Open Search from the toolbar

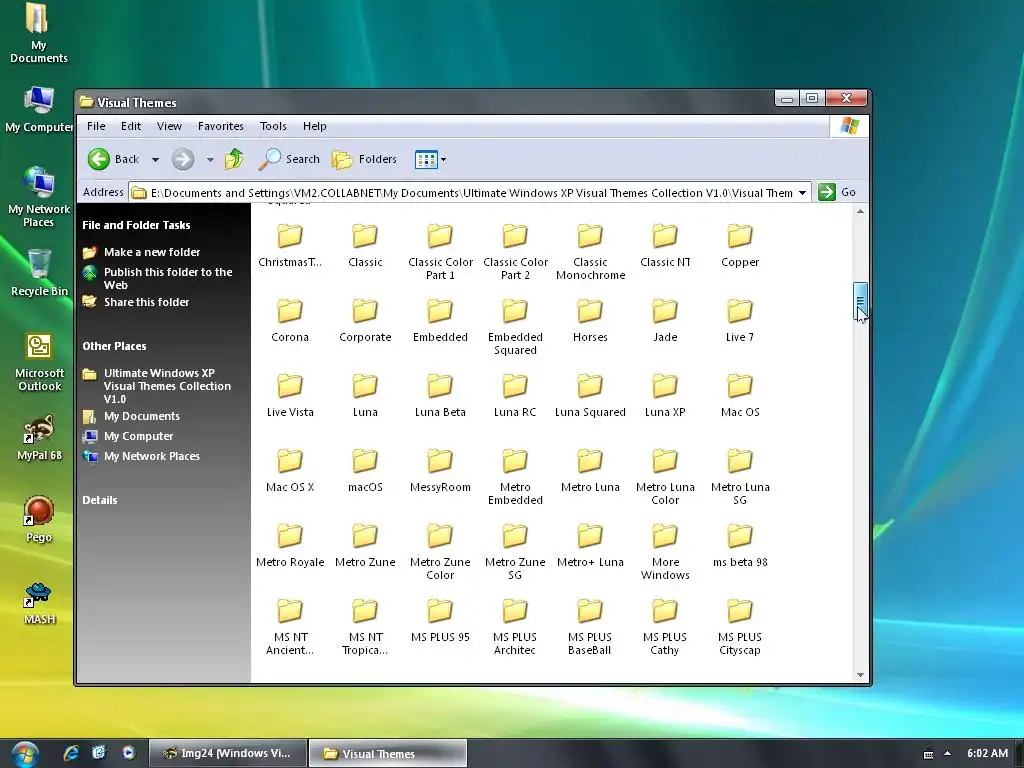289,159
